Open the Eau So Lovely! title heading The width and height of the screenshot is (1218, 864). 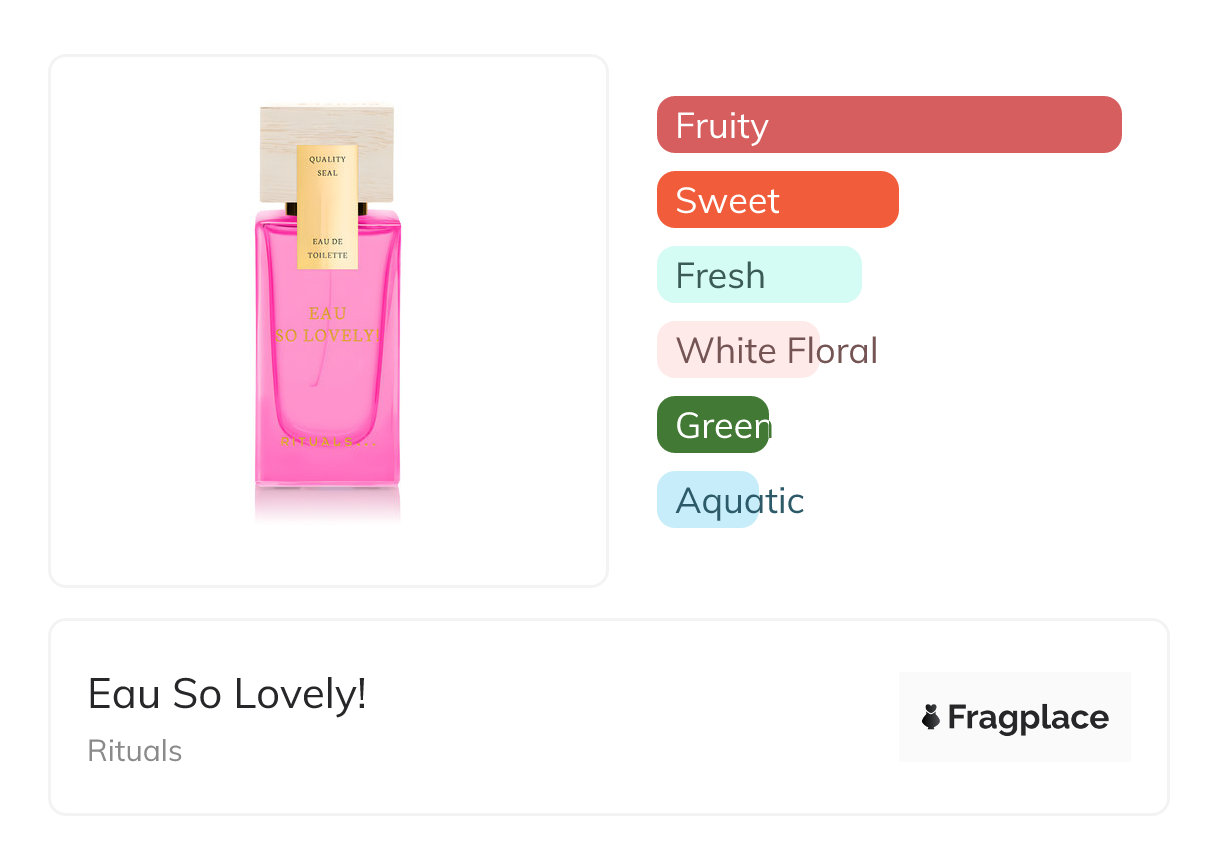227,693
